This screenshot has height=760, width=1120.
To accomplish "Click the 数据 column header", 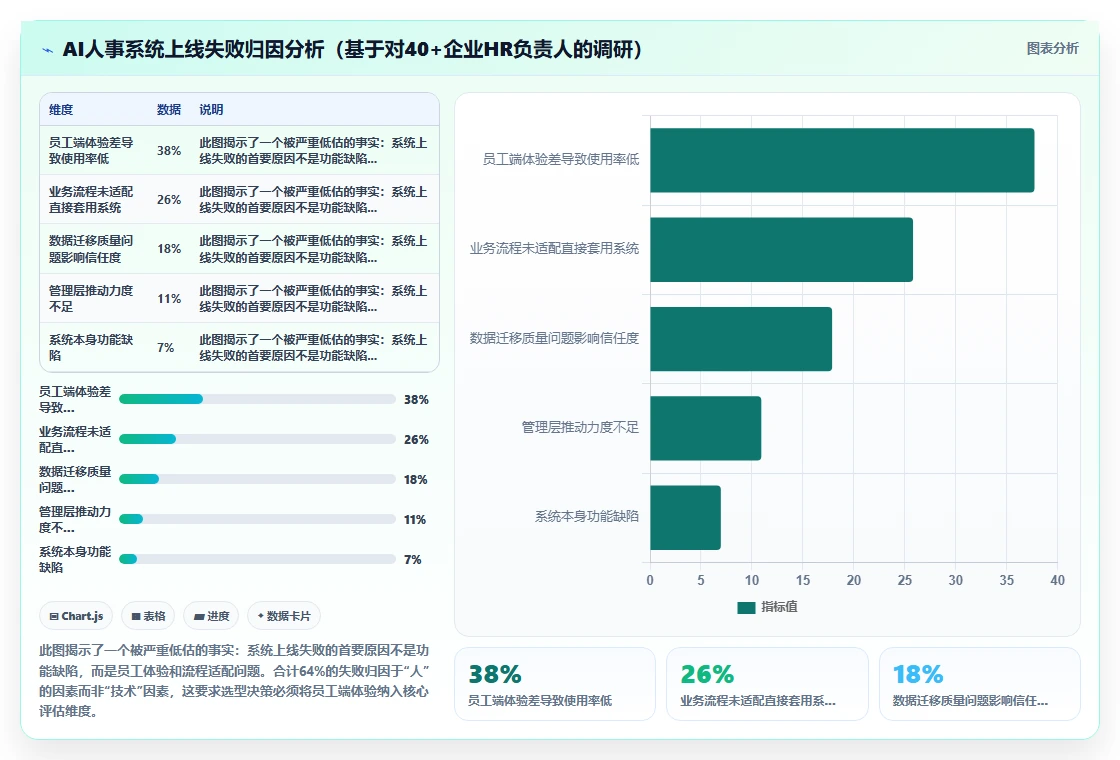I will (169, 109).
